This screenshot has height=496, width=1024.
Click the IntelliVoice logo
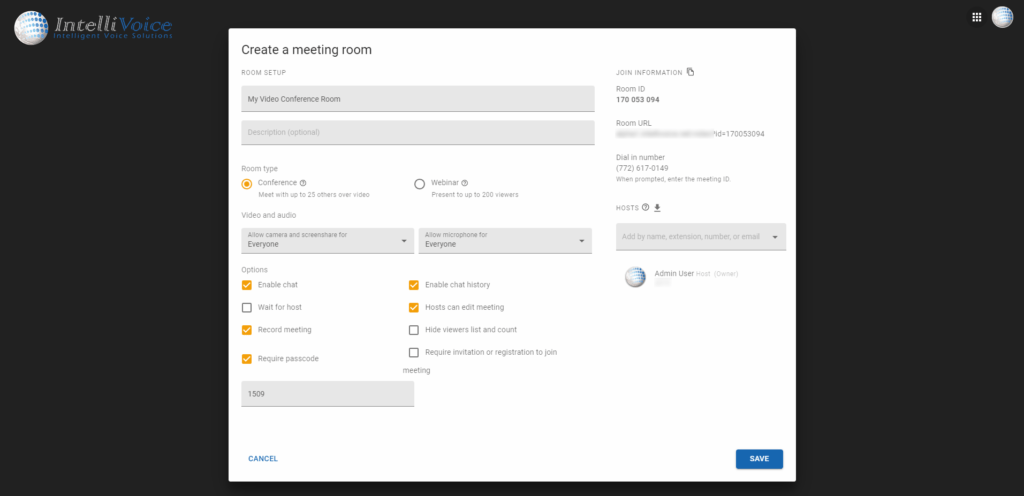[x=94, y=27]
